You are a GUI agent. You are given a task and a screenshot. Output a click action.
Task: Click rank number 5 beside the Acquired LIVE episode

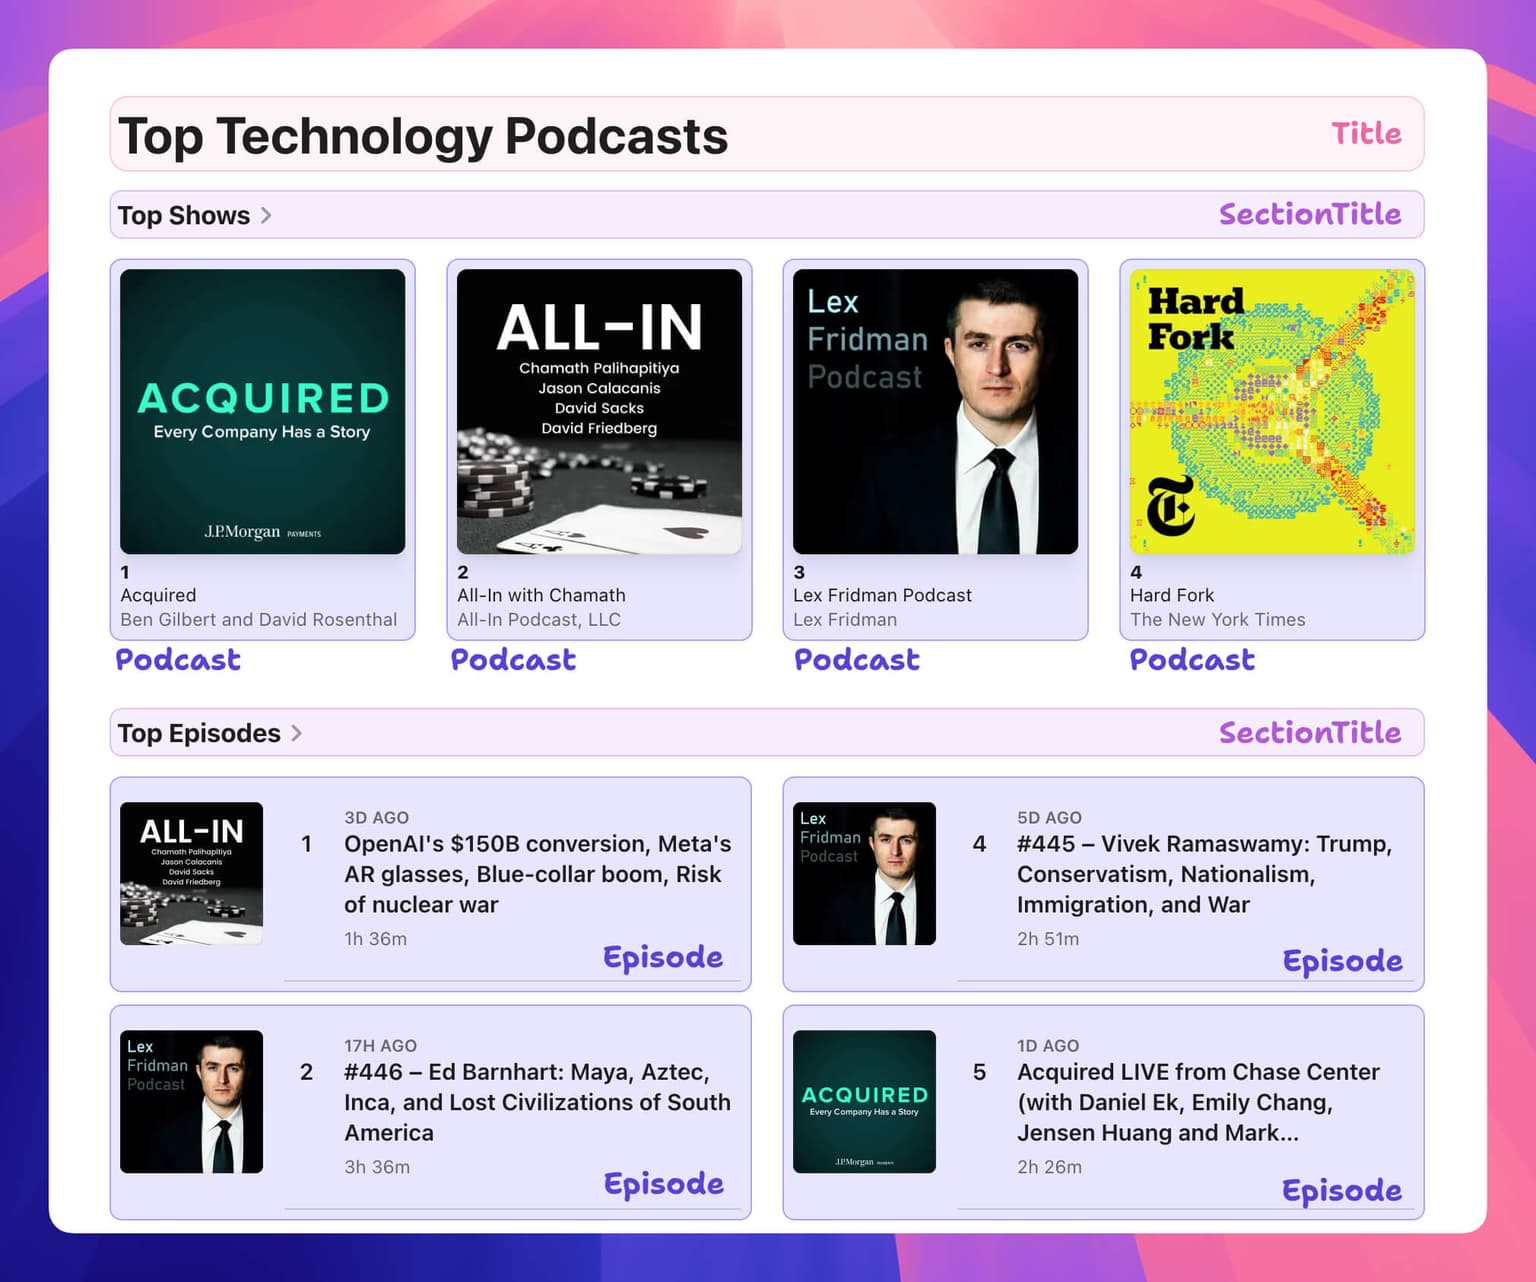click(979, 1072)
